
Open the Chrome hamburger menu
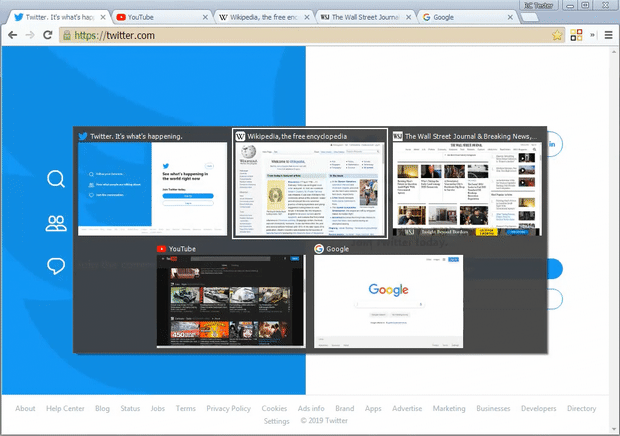click(609, 35)
